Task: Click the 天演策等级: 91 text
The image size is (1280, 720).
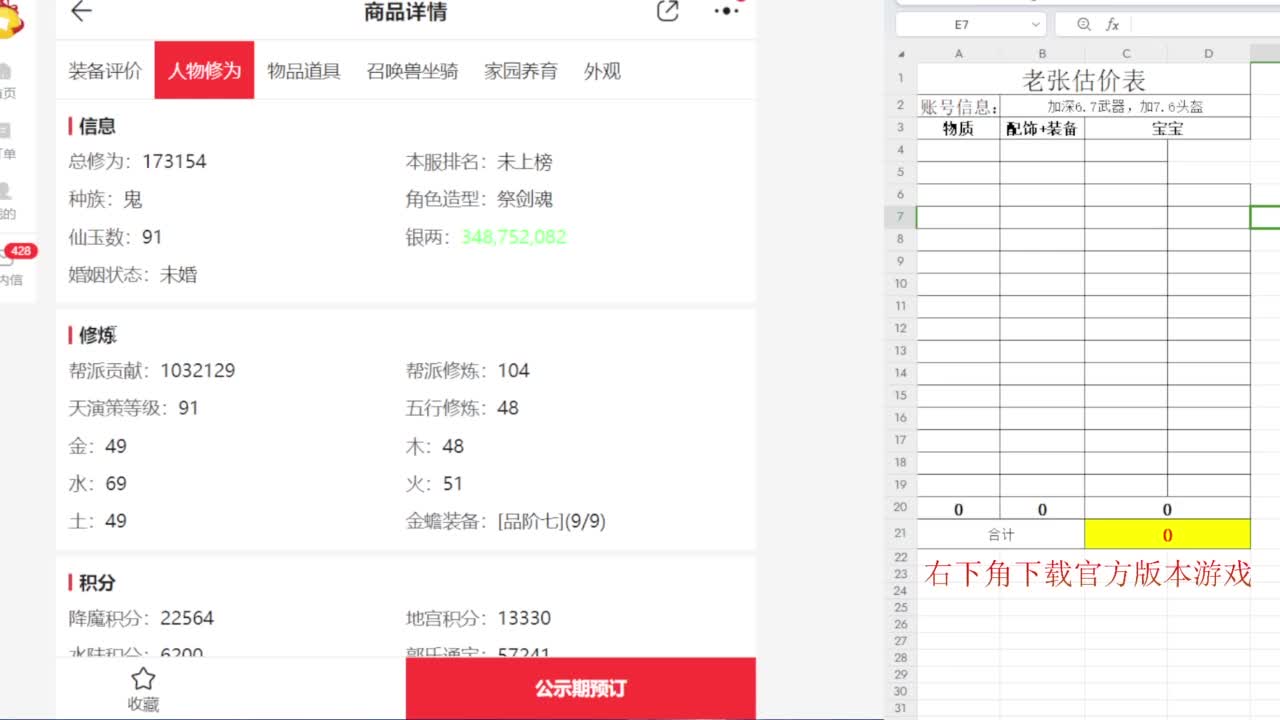Action: (133, 408)
